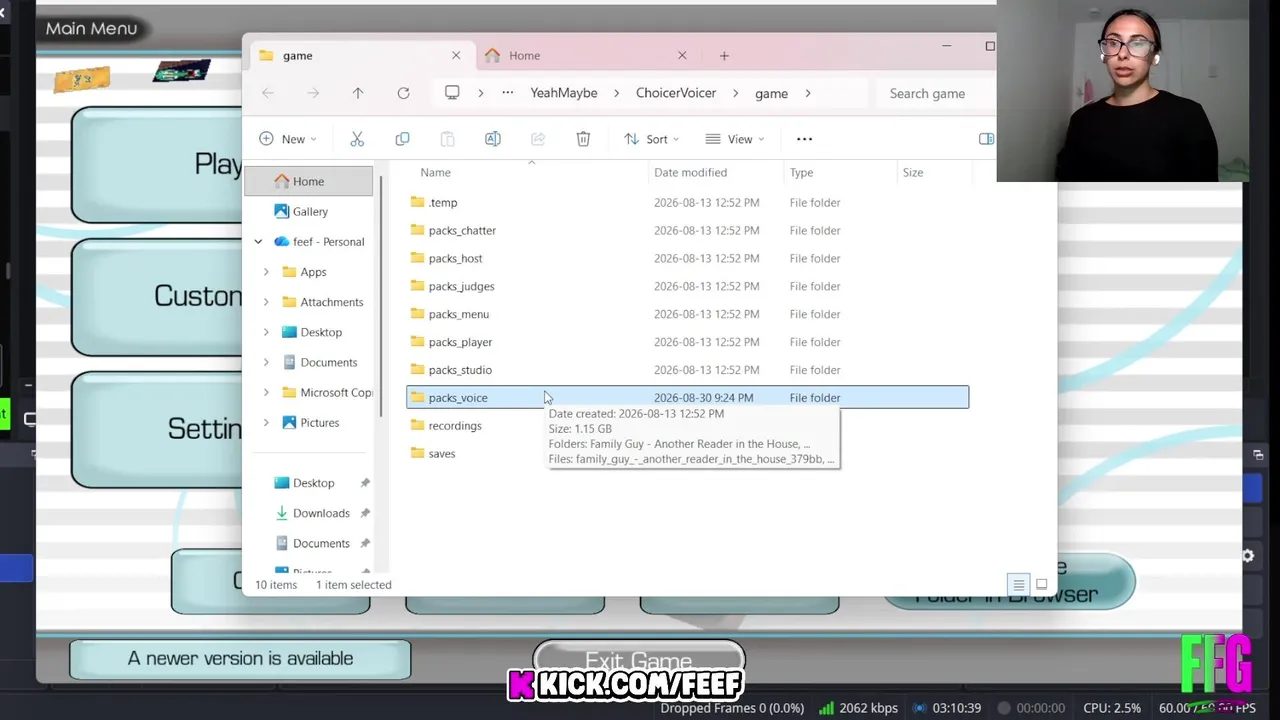Close the Home tab
1280x720 pixels.
point(682,55)
